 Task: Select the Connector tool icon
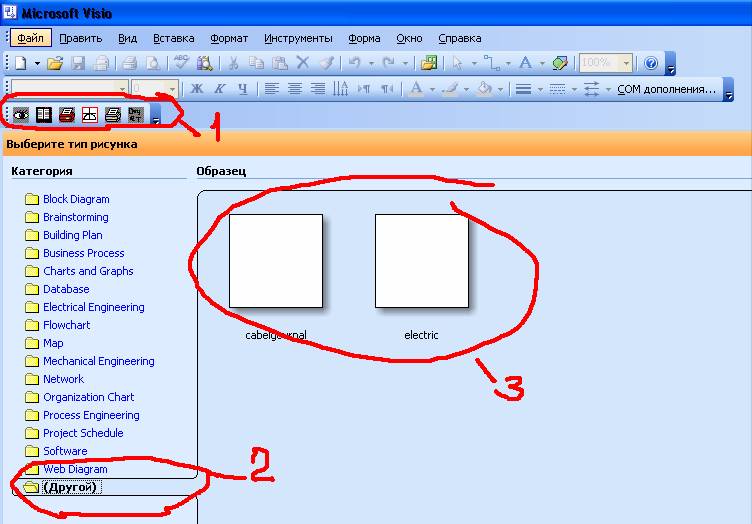(492, 63)
